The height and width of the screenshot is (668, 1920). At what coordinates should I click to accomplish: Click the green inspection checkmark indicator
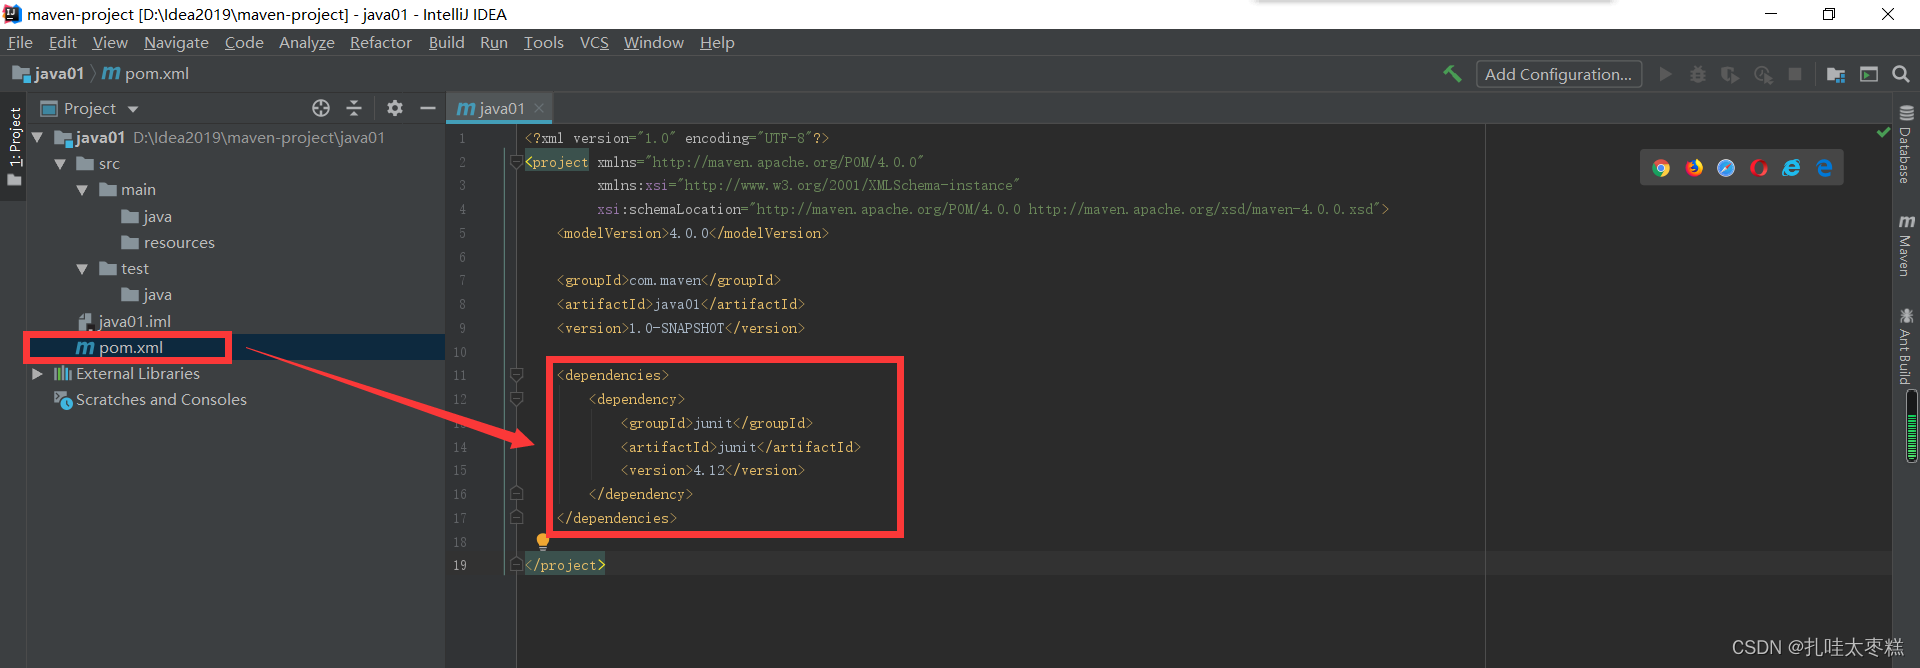pyautogui.click(x=1883, y=132)
